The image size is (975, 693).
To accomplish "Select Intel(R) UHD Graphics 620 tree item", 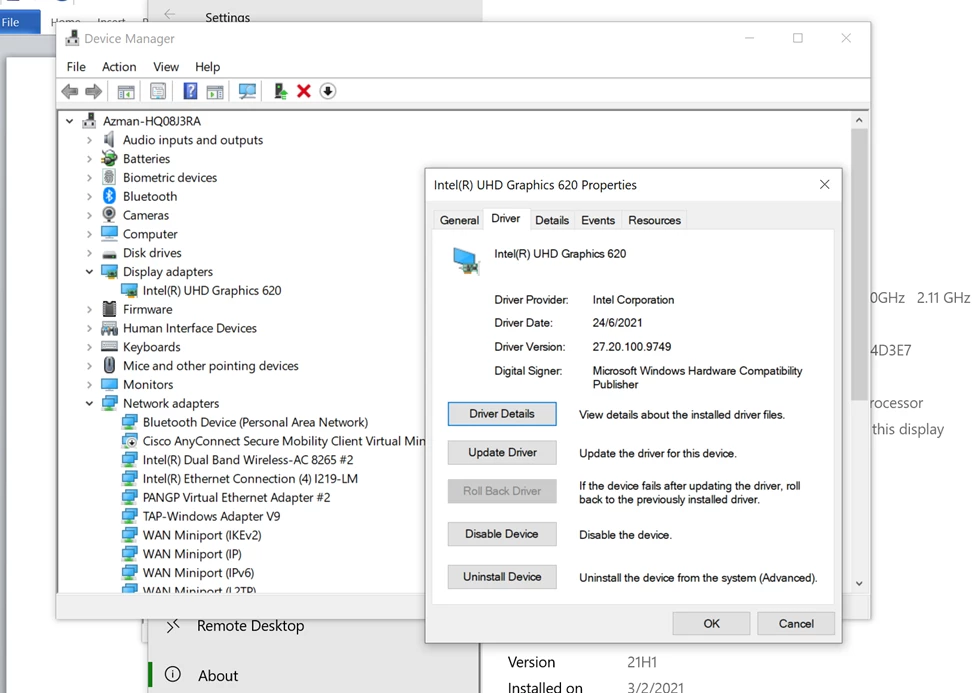I will pyautogui.click(x=212, y=291).
